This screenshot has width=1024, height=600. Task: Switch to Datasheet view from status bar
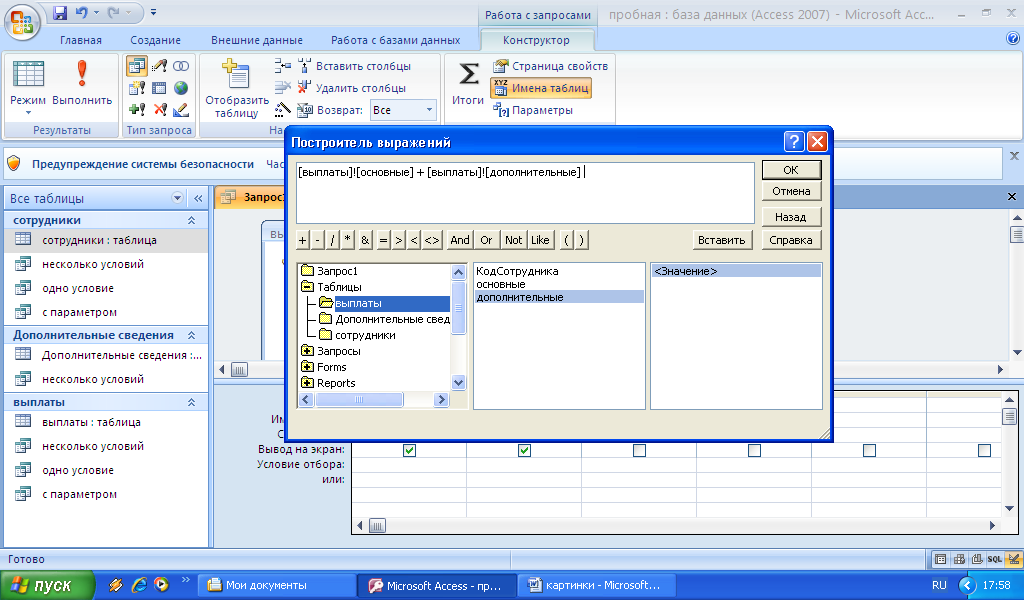click(x=940, y=559)
